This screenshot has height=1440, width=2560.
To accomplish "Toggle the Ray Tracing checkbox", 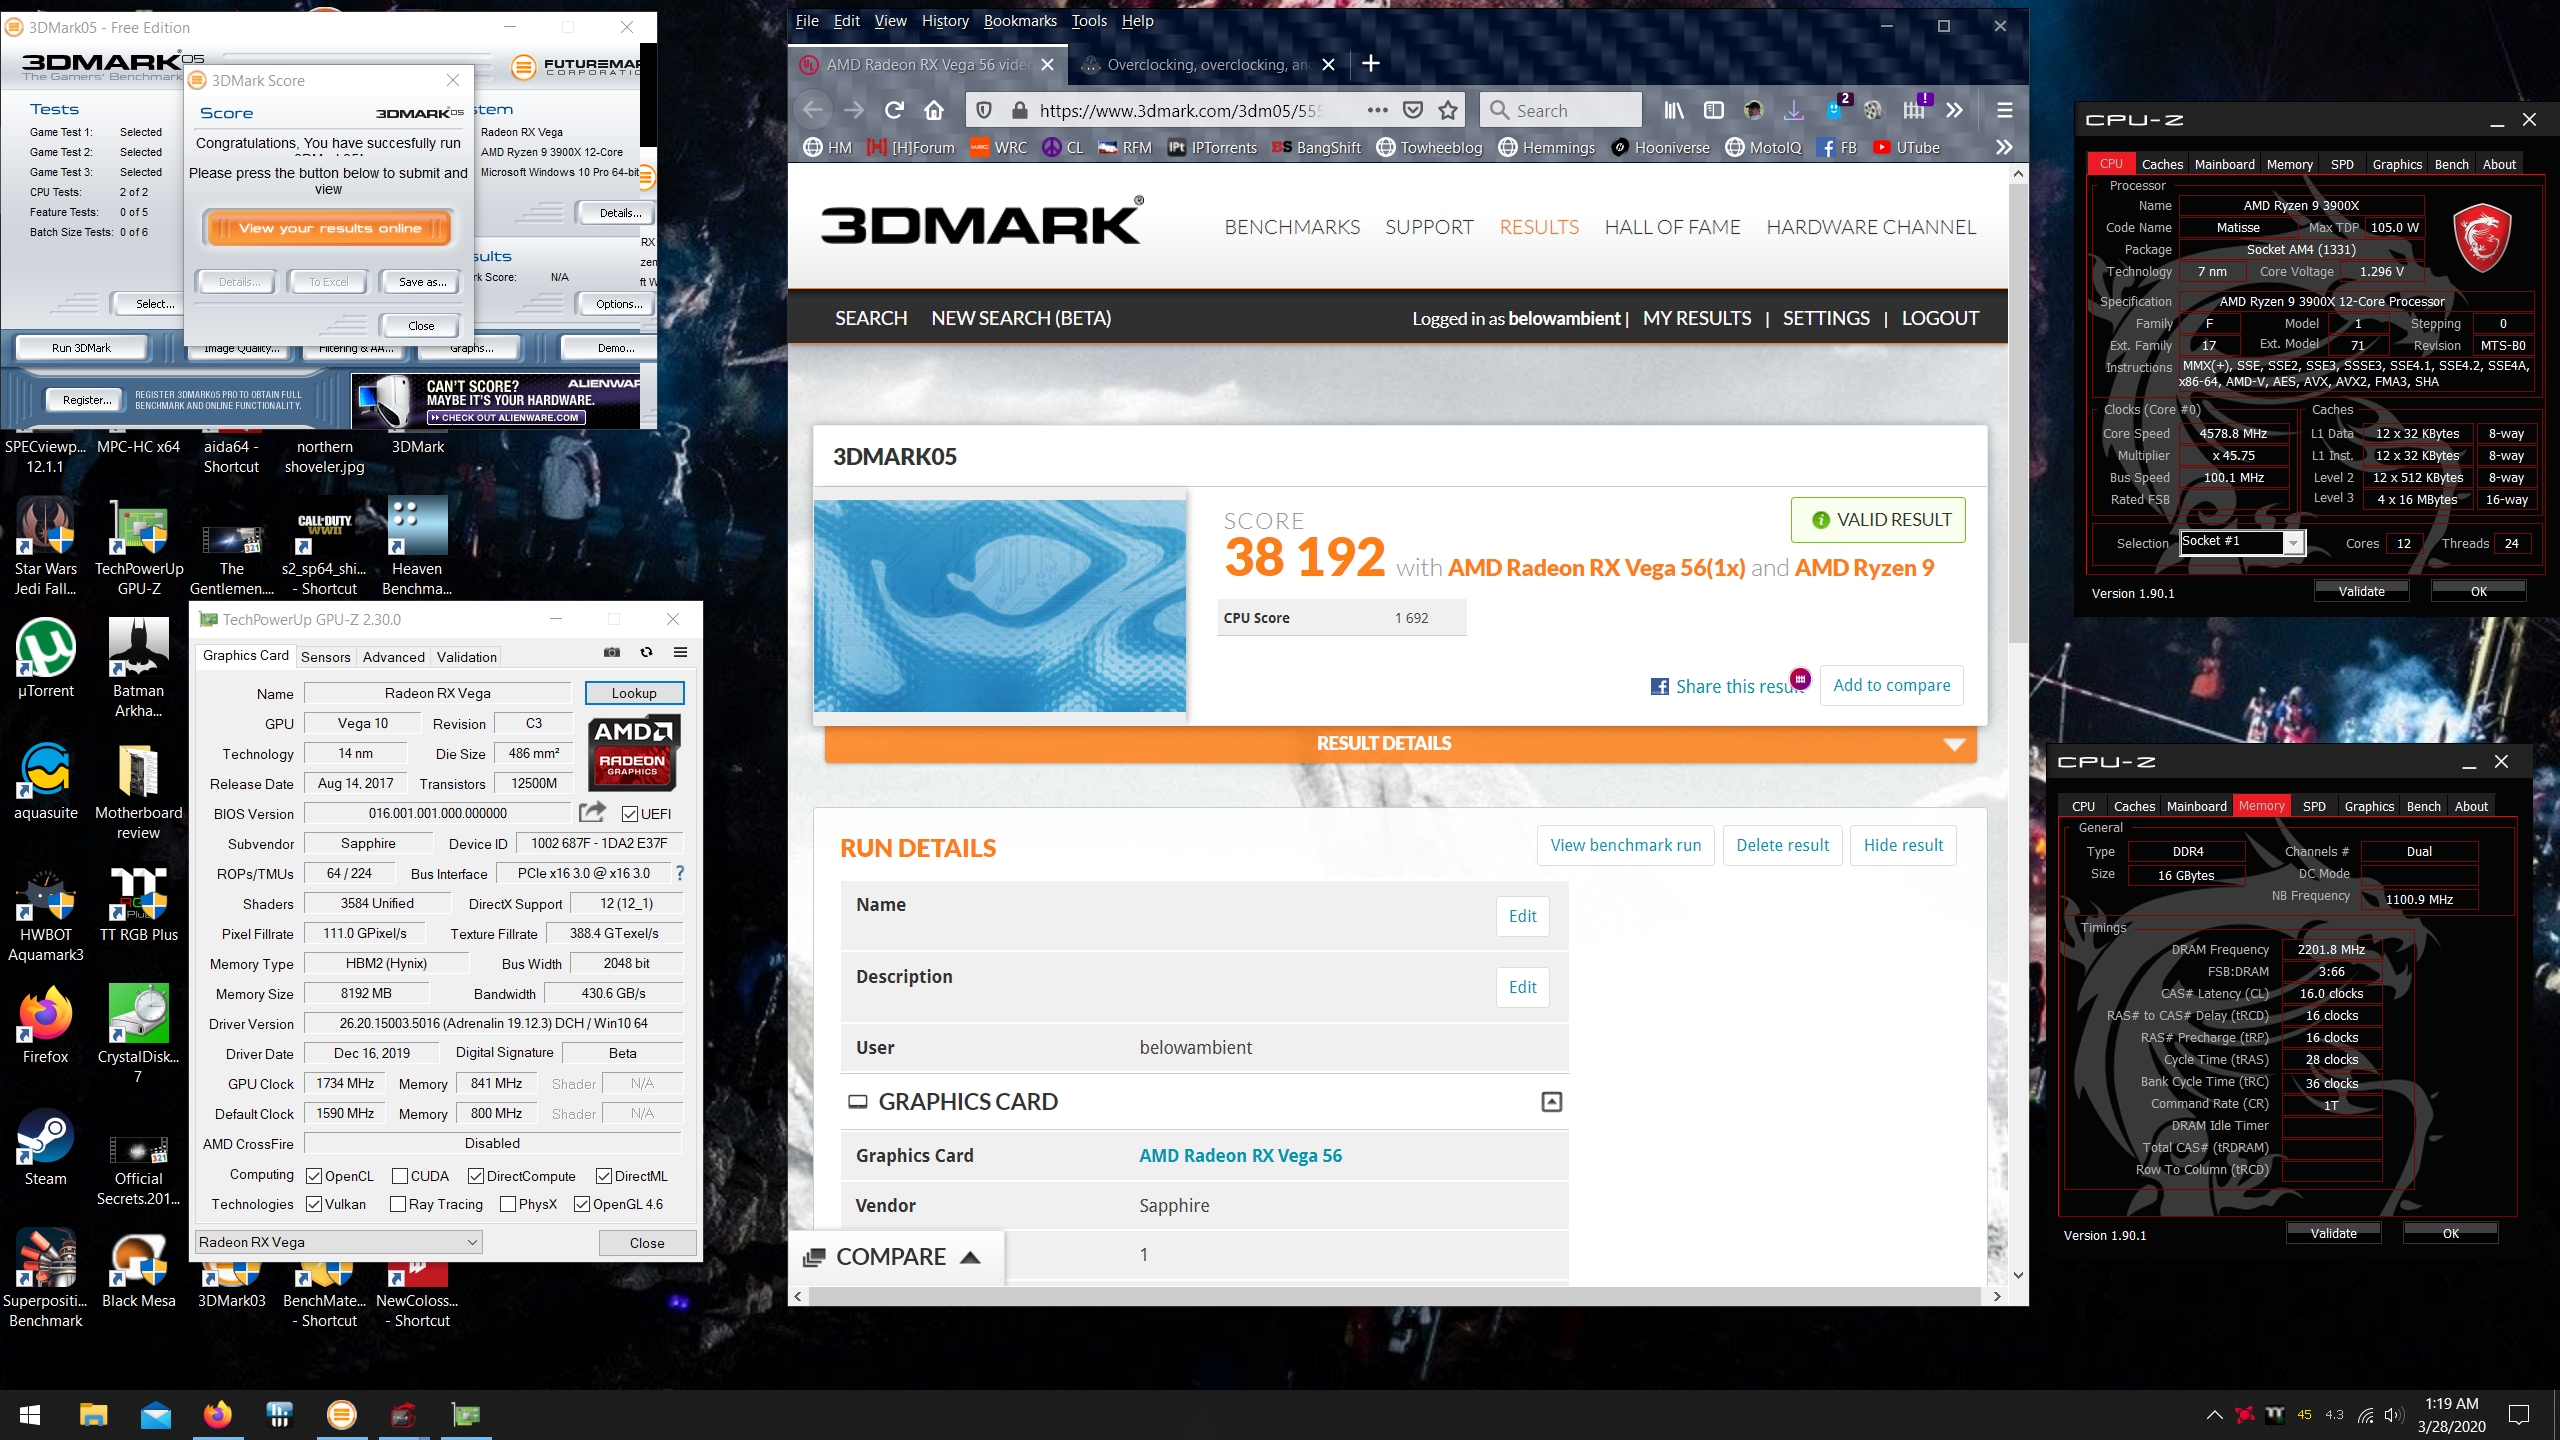I will coord(398,1204).
